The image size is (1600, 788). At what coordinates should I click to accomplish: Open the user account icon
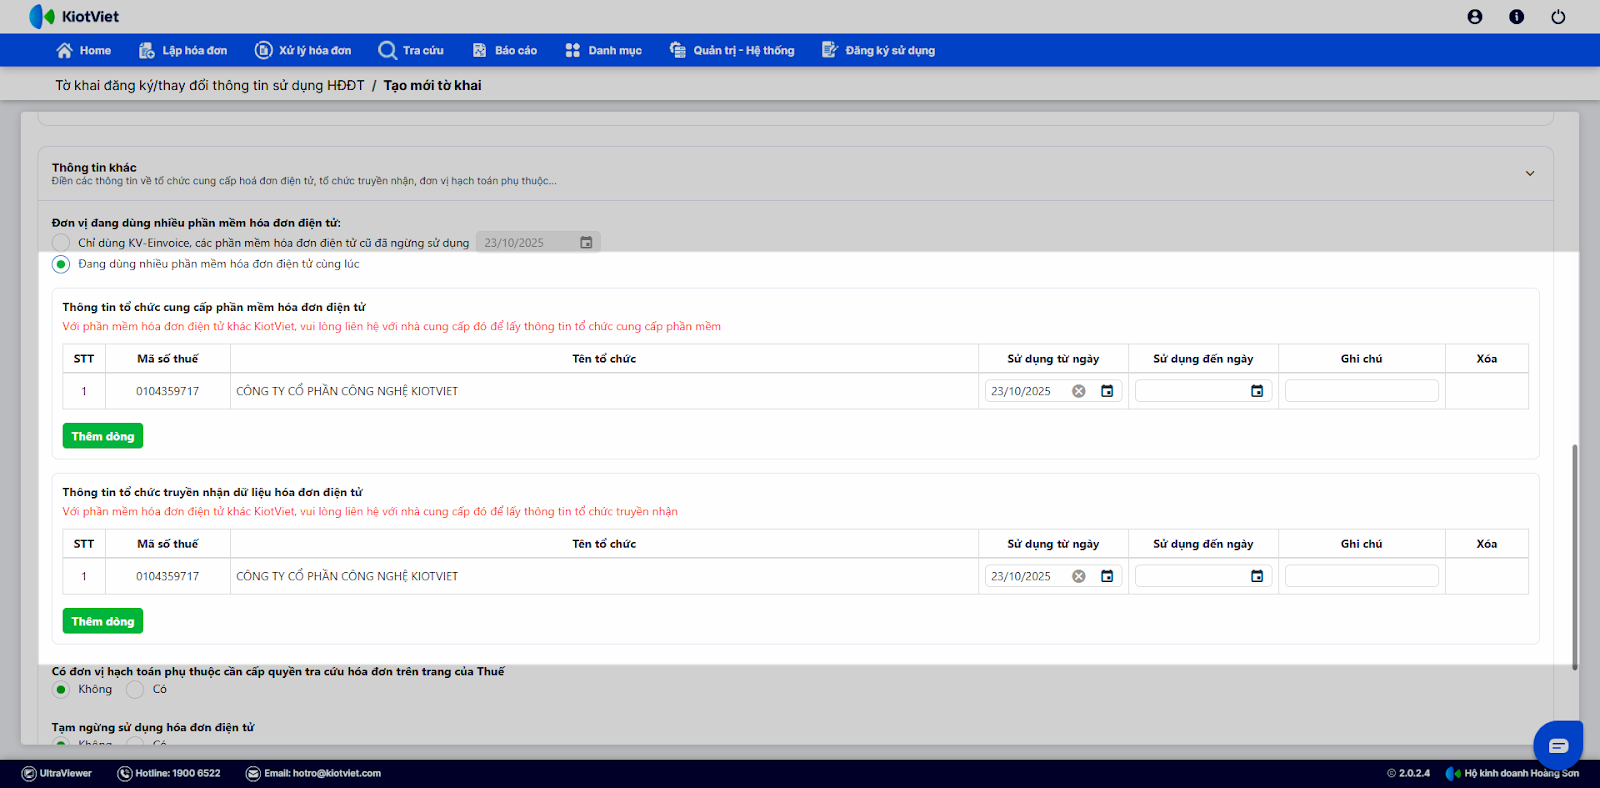(1475, 17)
